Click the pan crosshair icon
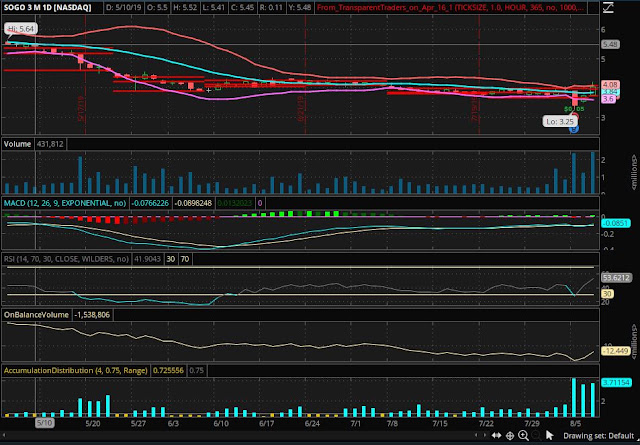The image size is (640, 445). [510, 436]
